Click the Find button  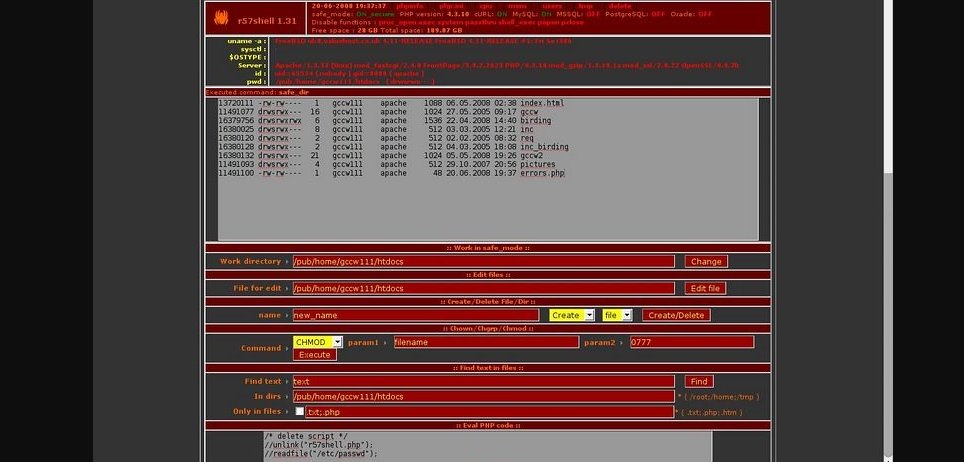(x=699, y=381)
